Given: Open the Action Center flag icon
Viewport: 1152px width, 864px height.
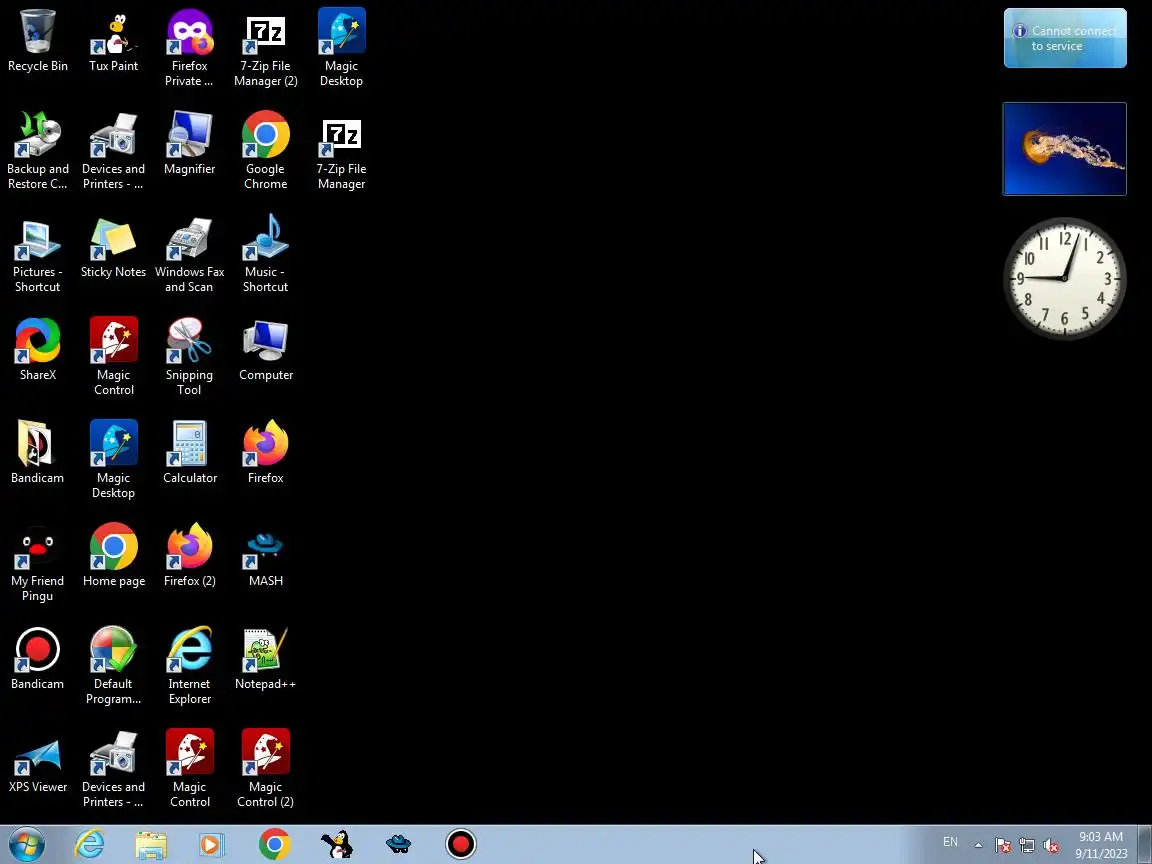Looking at the screenshot, I should tap(1003, 846).
